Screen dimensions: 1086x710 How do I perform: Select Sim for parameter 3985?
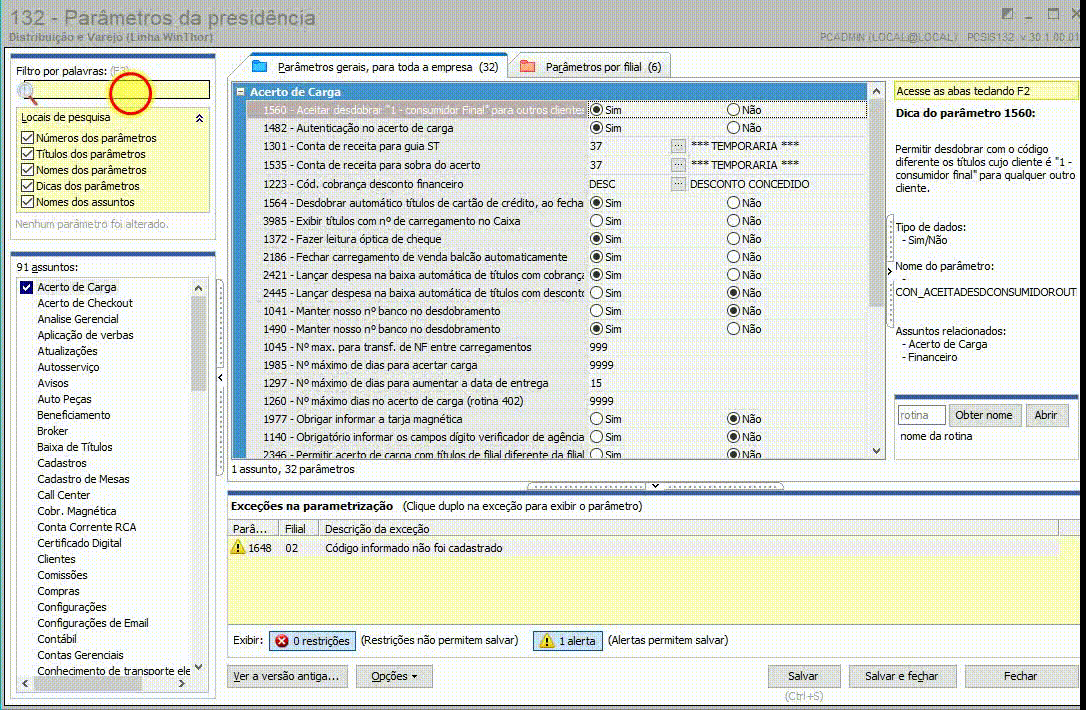596,220
